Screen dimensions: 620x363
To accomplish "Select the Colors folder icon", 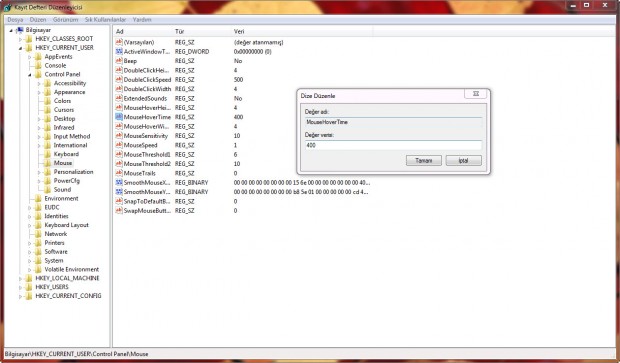I will coord(47,101).
